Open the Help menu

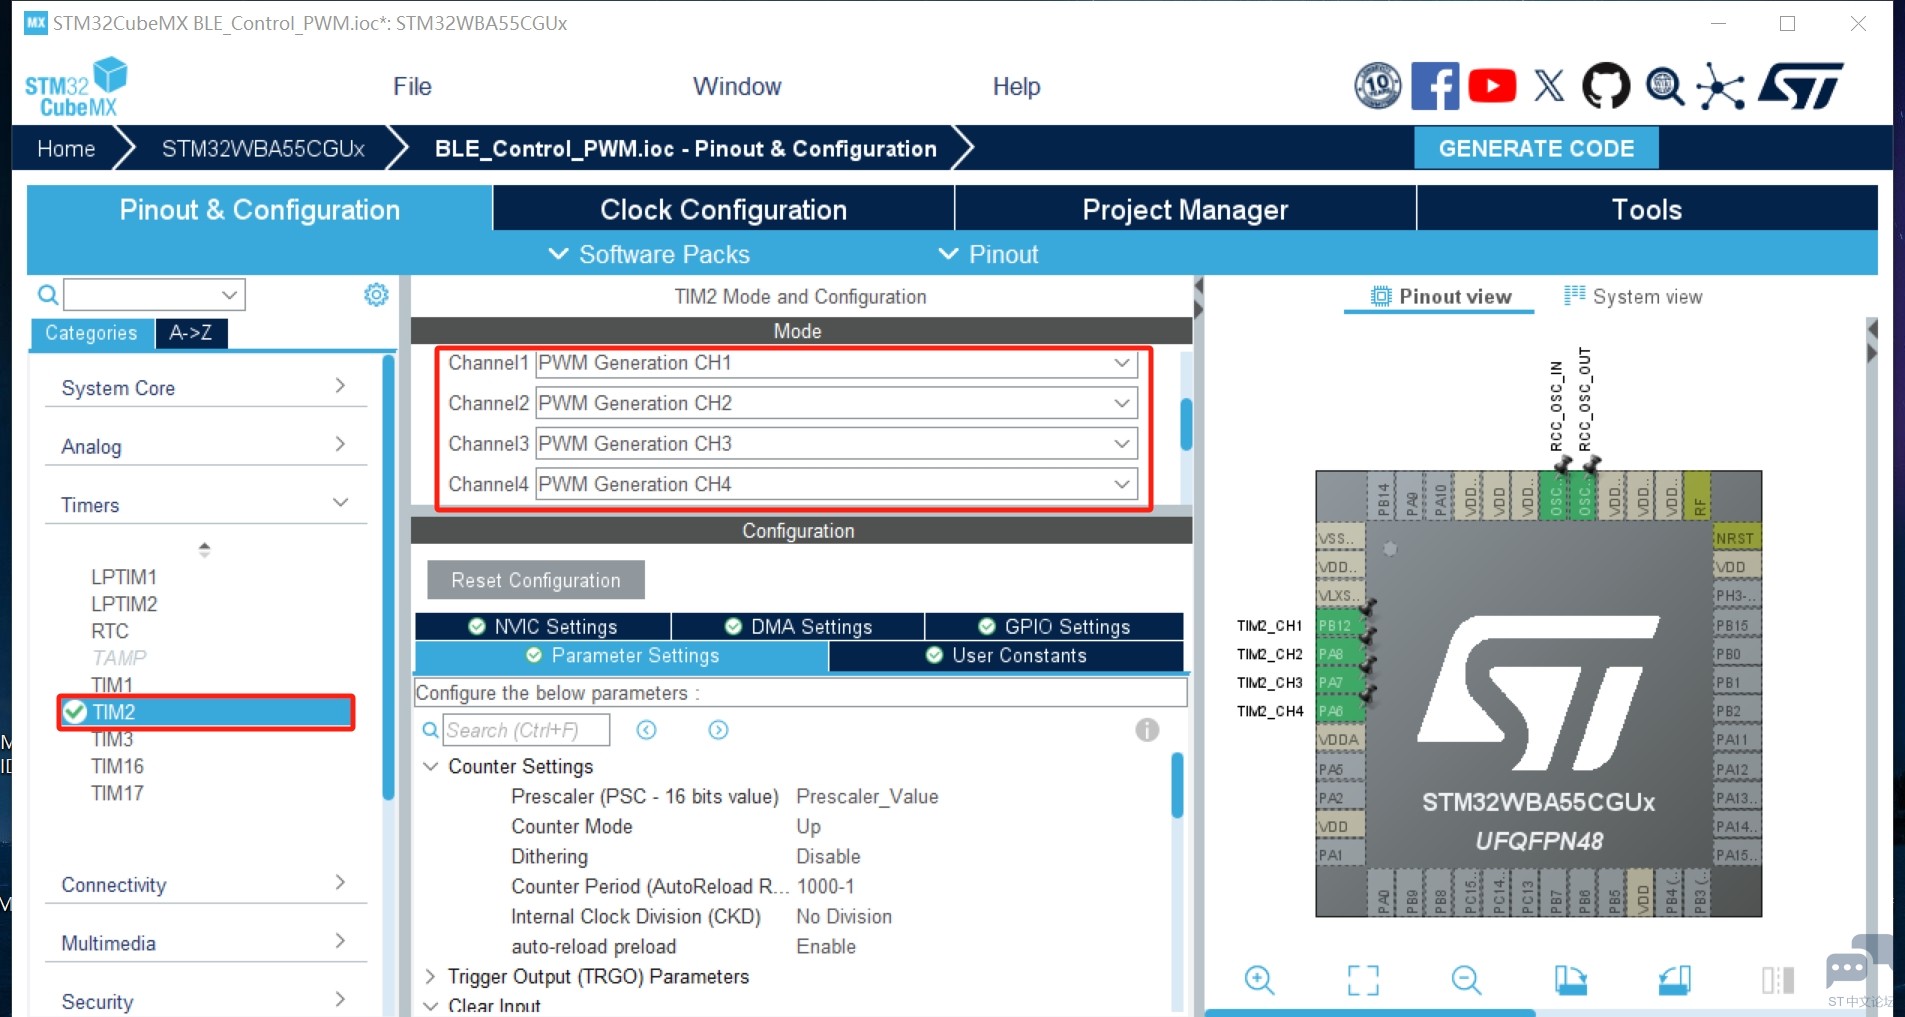point(1016,86)
